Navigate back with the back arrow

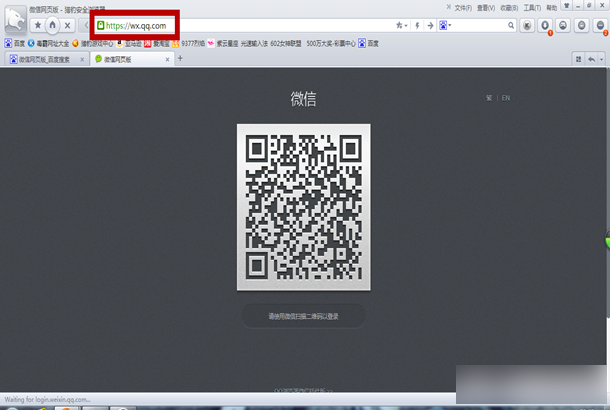(x=86, y=26)
